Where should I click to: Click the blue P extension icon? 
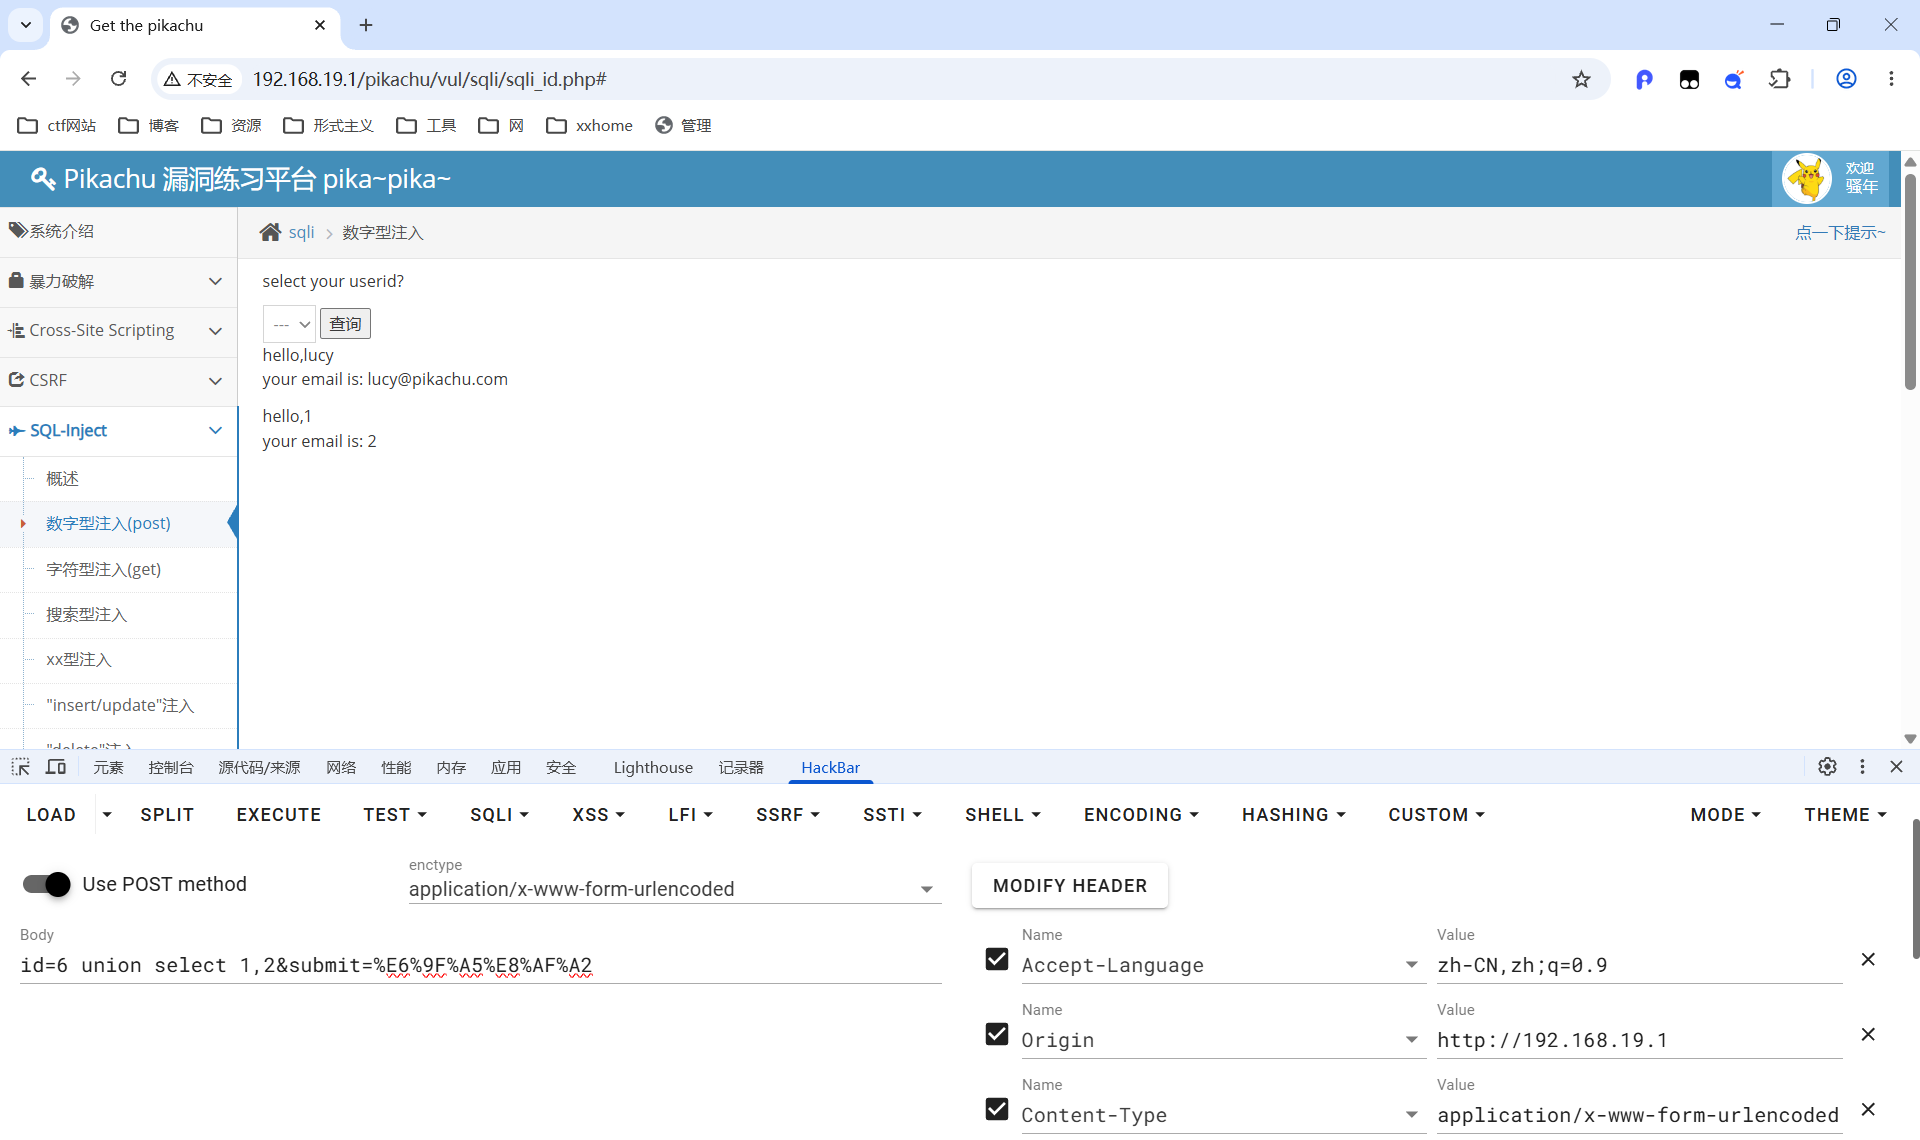point(1644,79)
